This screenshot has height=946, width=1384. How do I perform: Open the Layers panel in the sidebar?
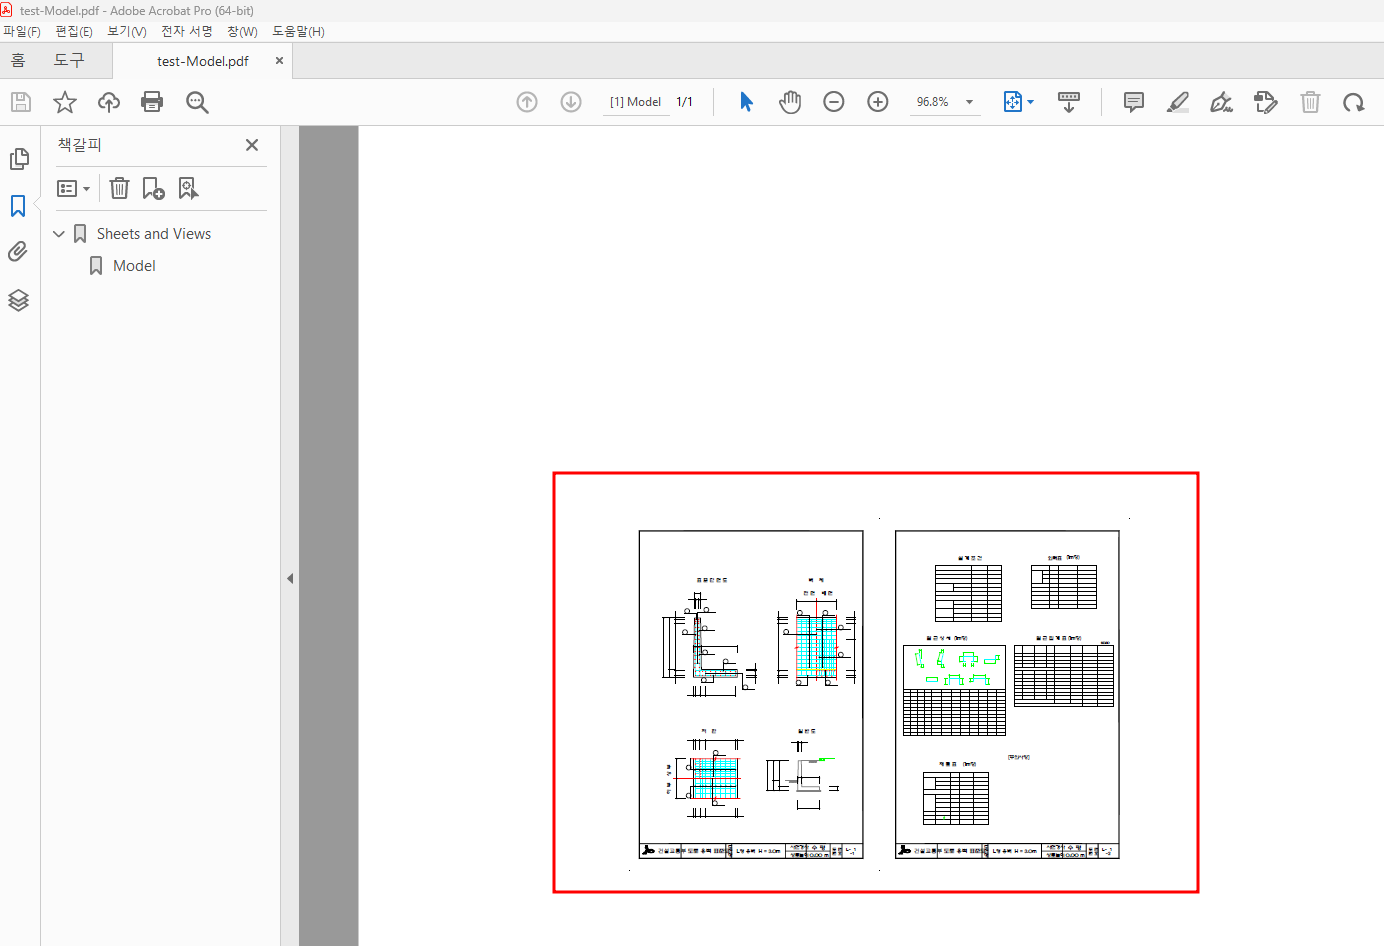click(x=19, y=300)
